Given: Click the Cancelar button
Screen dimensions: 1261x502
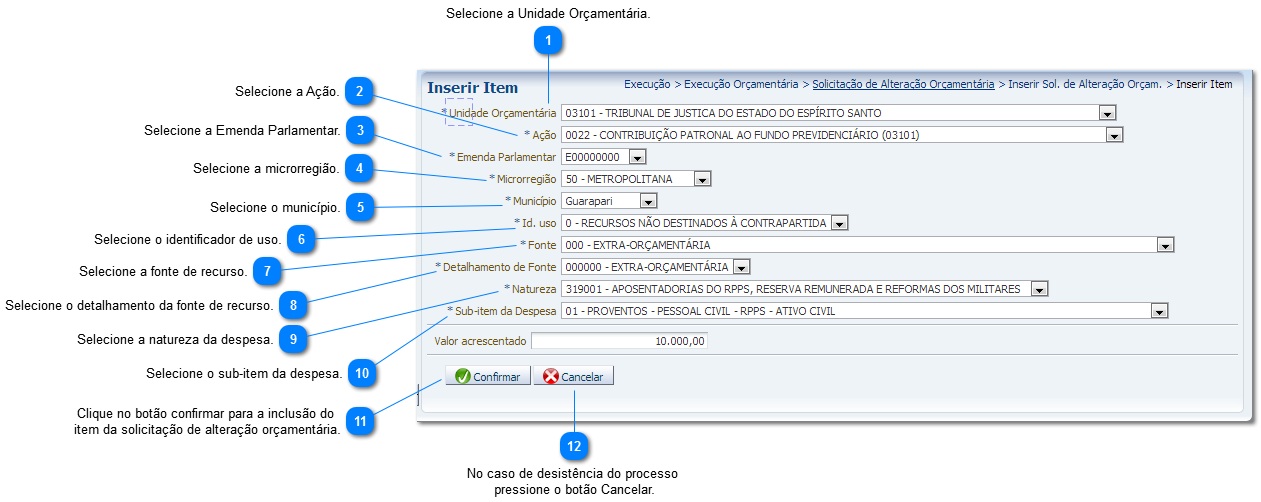Looking at the screenshot, I should pos(573,377).
